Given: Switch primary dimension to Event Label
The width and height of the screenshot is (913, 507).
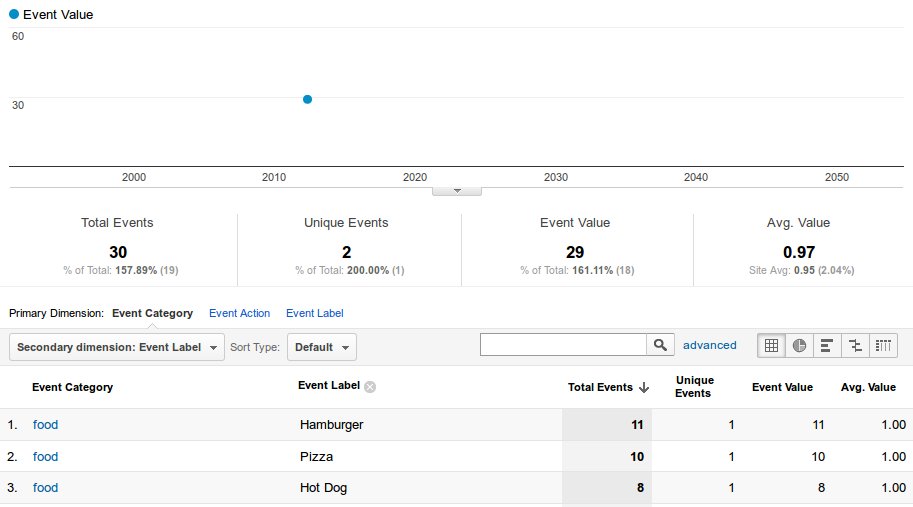Looking at the screenshot, I should pos(314,313).
